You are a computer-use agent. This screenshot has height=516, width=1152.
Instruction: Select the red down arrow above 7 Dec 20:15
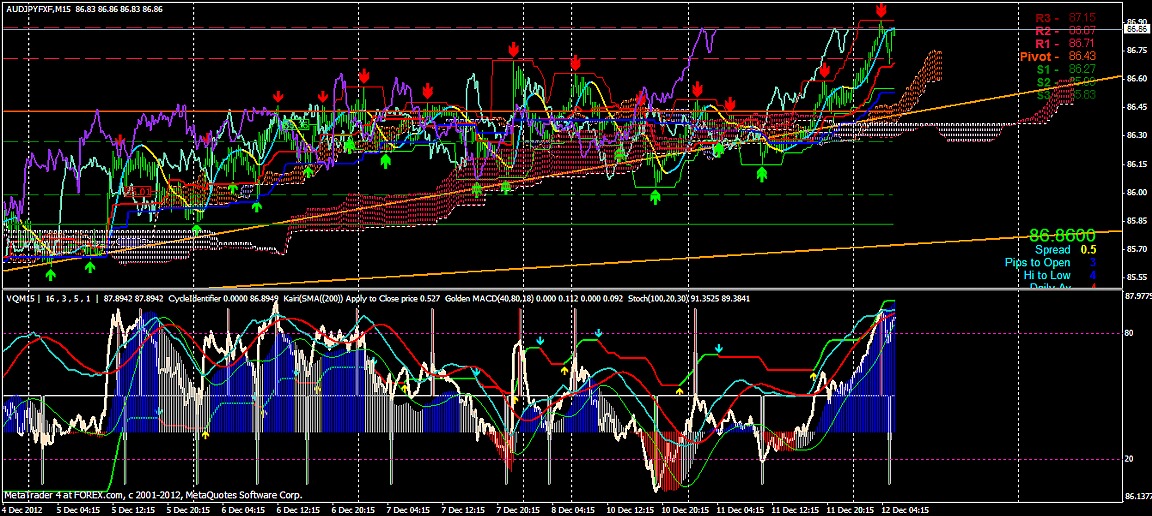[513, 49]
